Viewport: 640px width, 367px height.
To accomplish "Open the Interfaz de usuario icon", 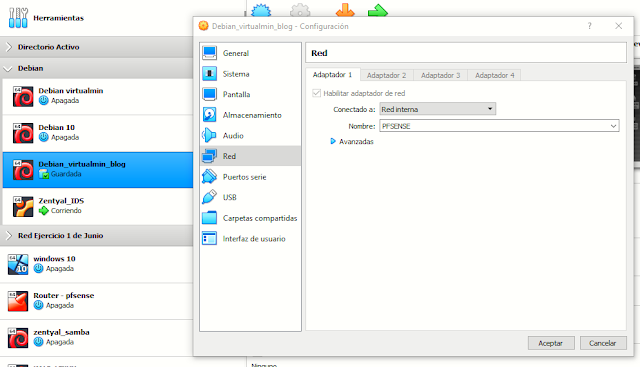I will pyautogui.click(x=209, y=238).
